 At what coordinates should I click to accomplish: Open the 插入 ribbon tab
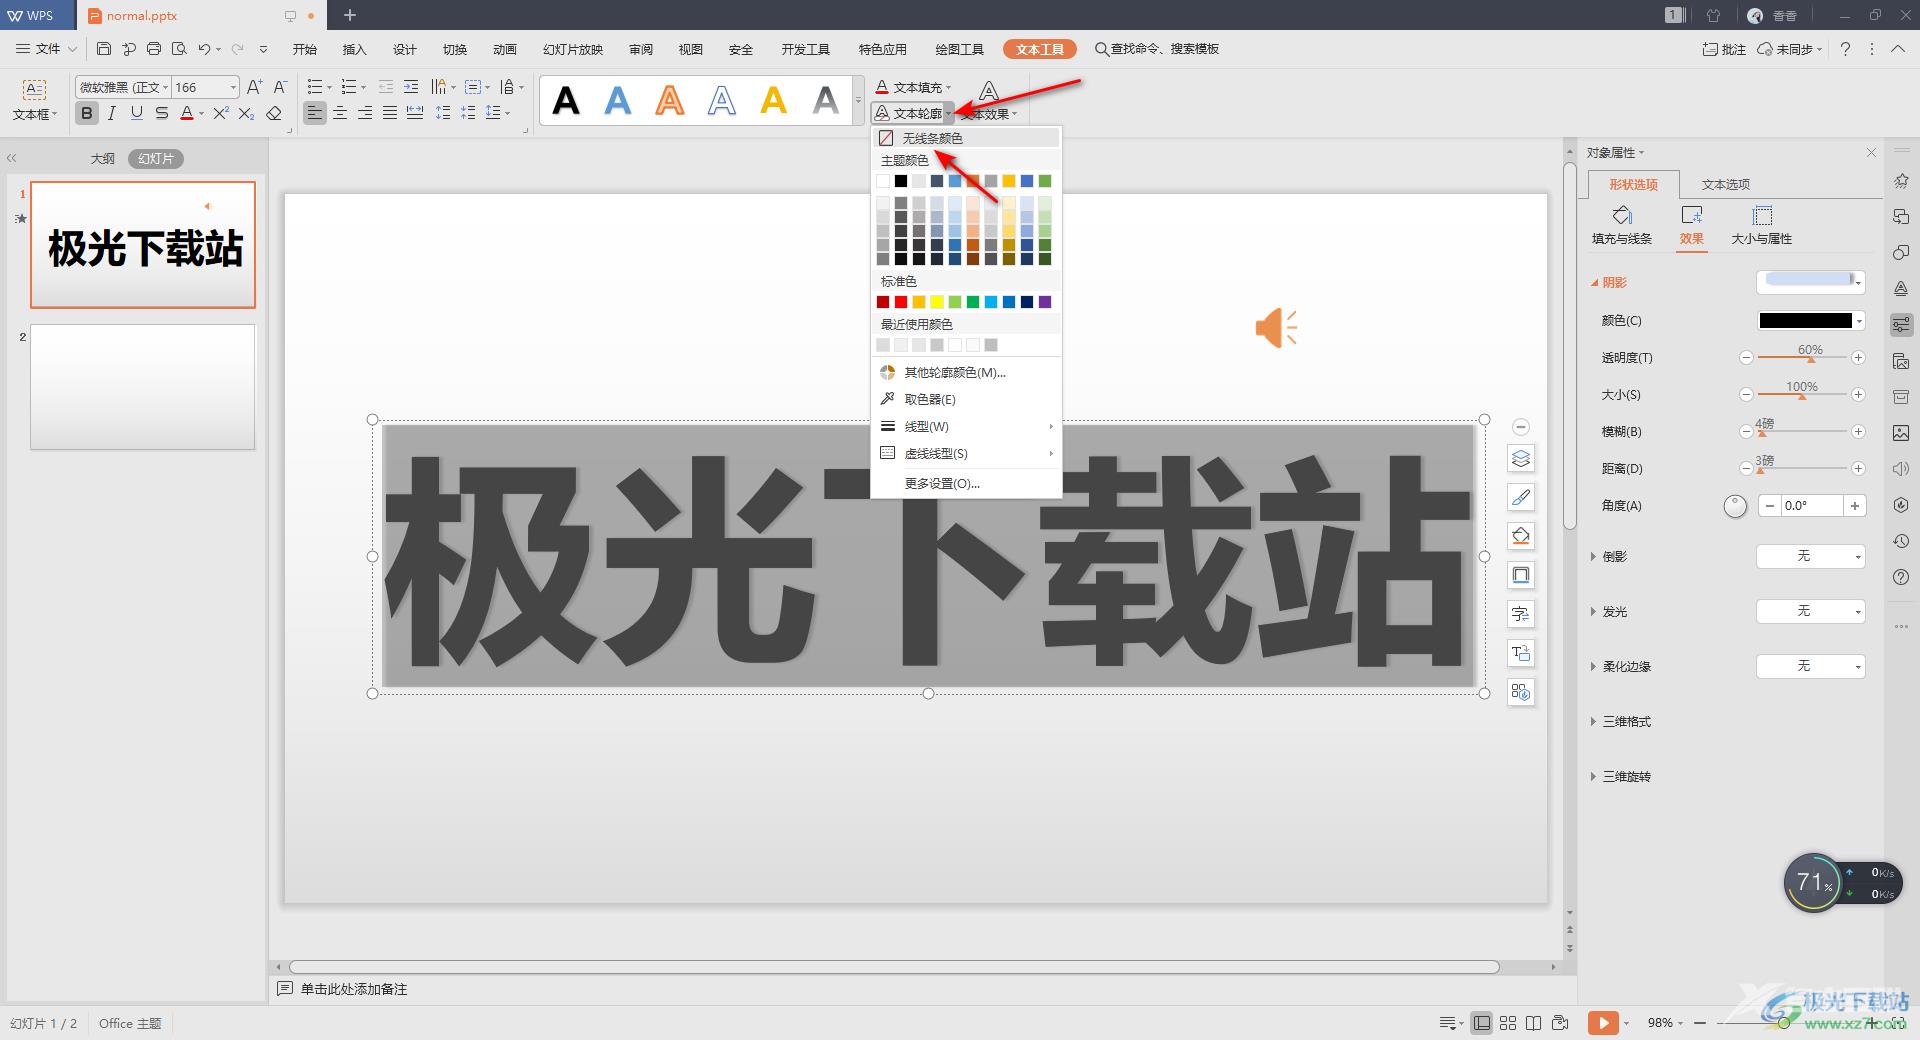pyautogui.click(x=355, y=49)
